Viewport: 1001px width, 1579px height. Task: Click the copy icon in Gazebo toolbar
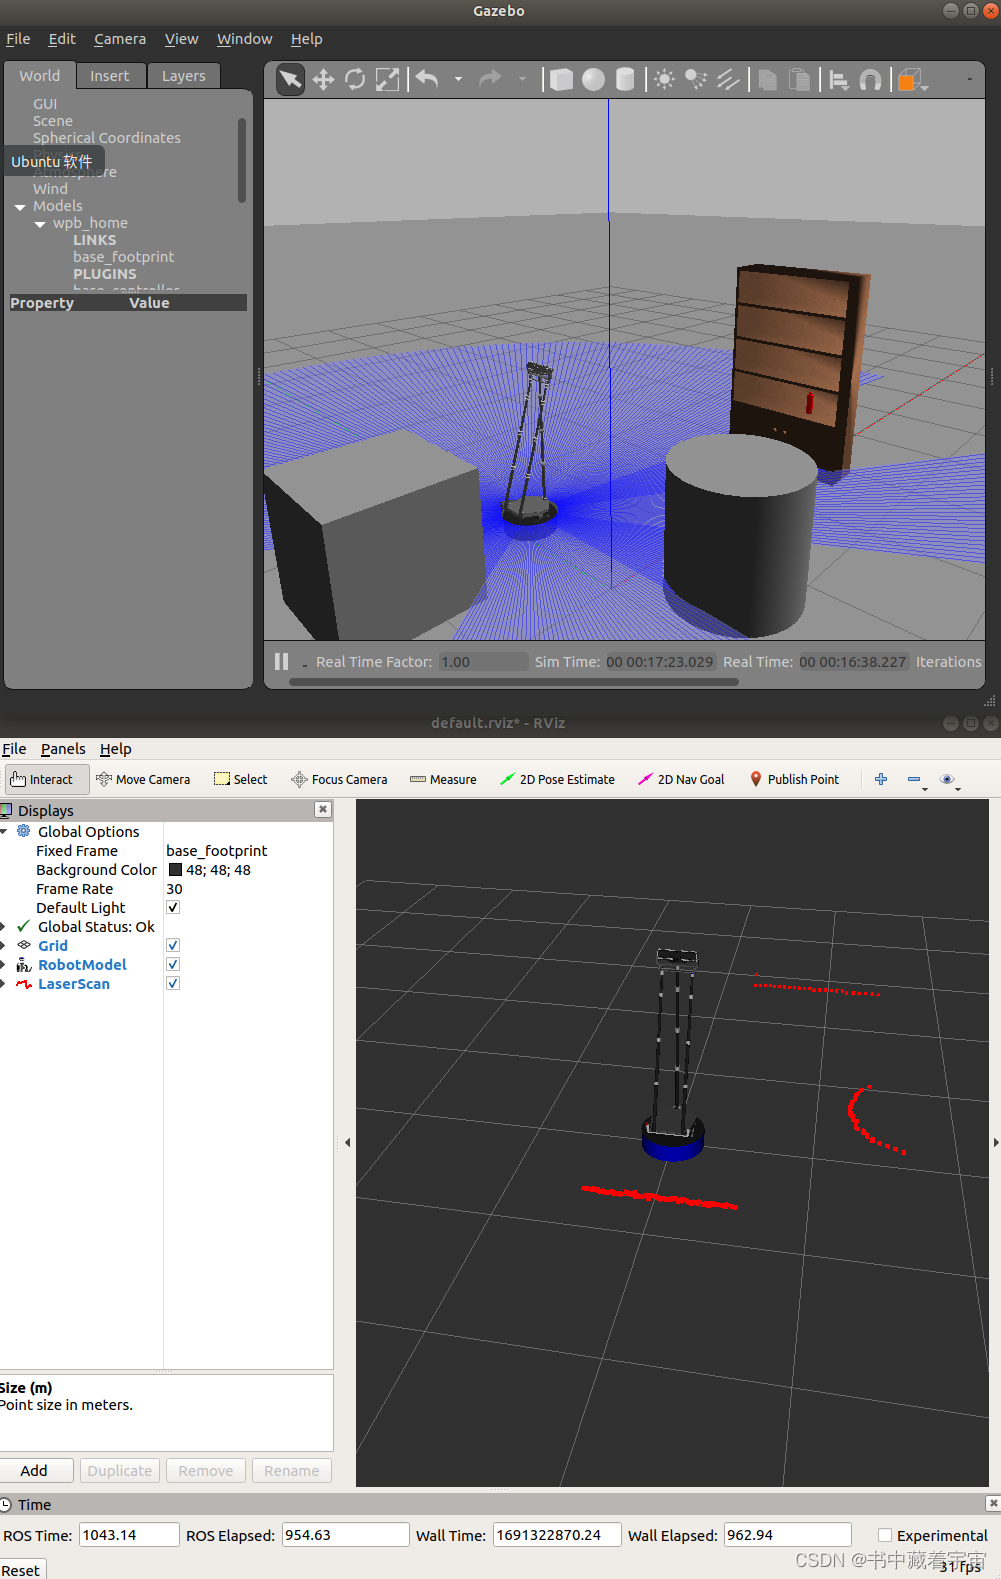(x=768, y=79)
